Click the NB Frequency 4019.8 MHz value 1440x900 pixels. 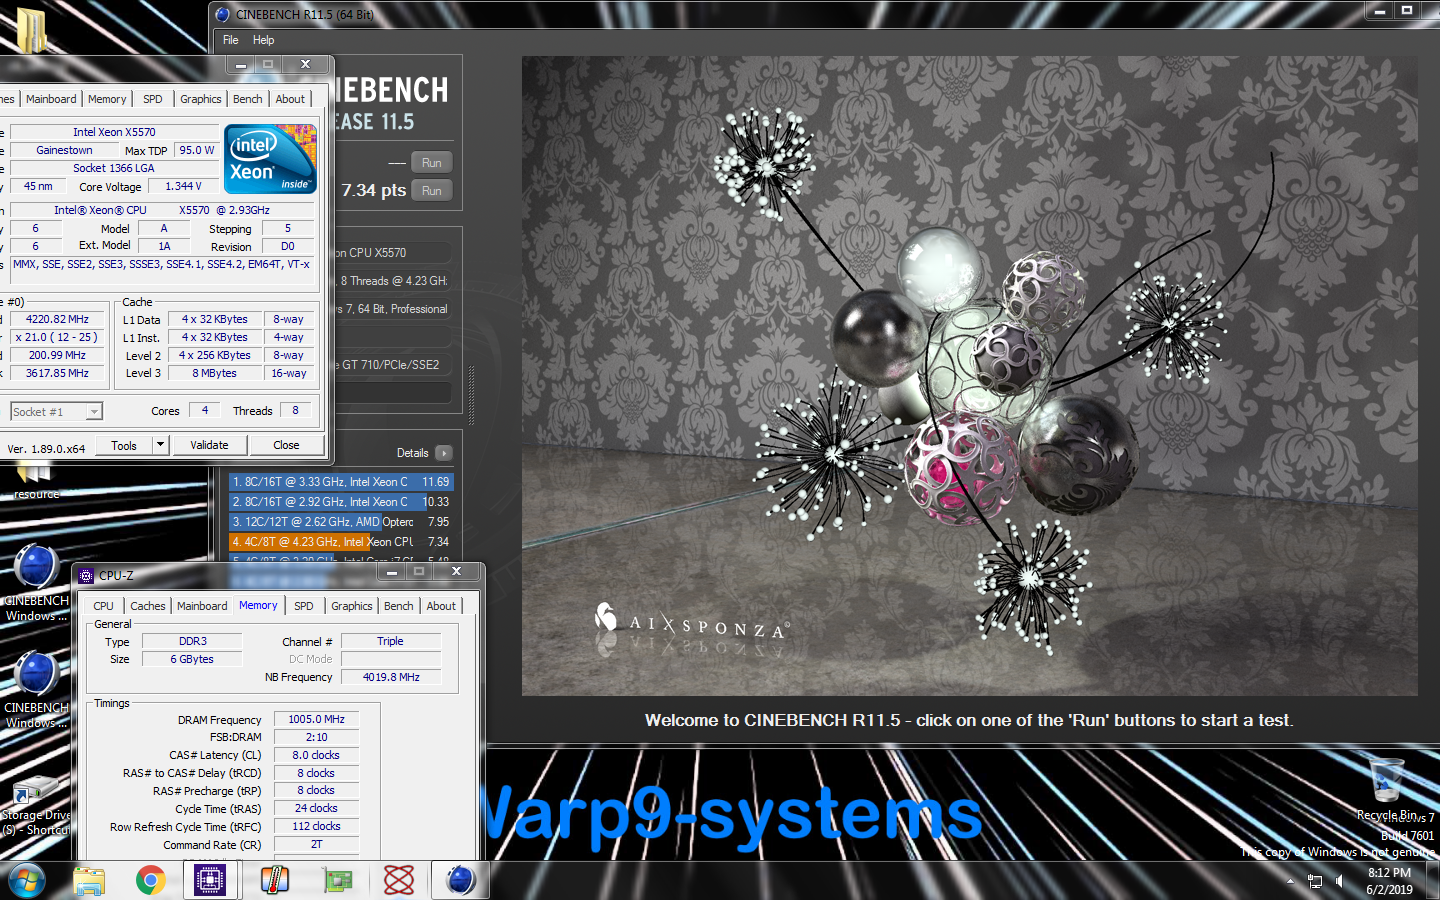coord(391,677)
